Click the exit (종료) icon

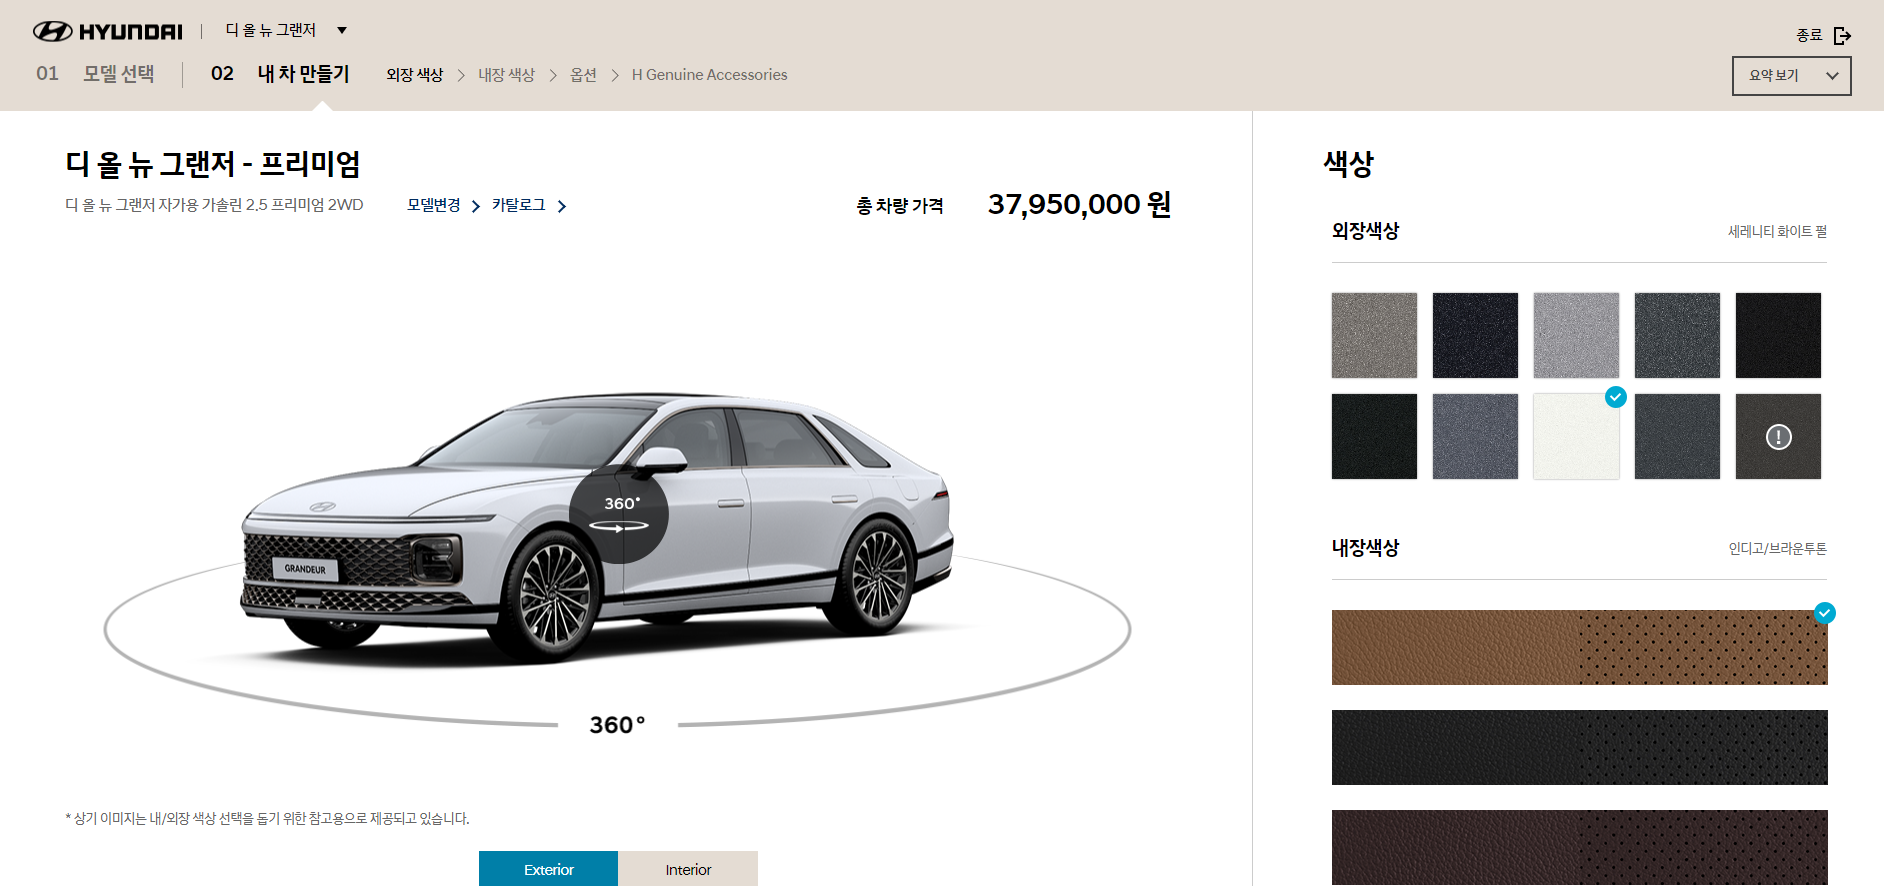(x=1842, y=36)
